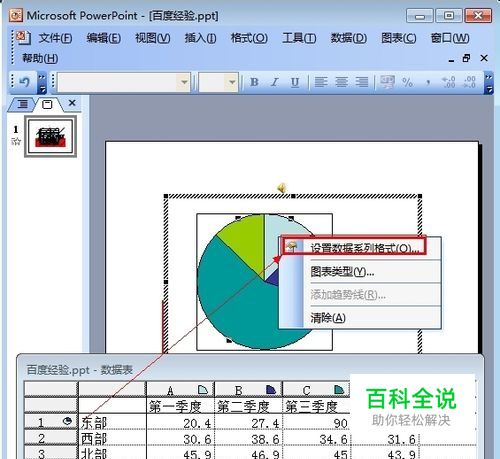Image resolution: width=500 pixels, height=459 pixels.
Task: Open the font name dropdown
Action: [x=184, y=82]
